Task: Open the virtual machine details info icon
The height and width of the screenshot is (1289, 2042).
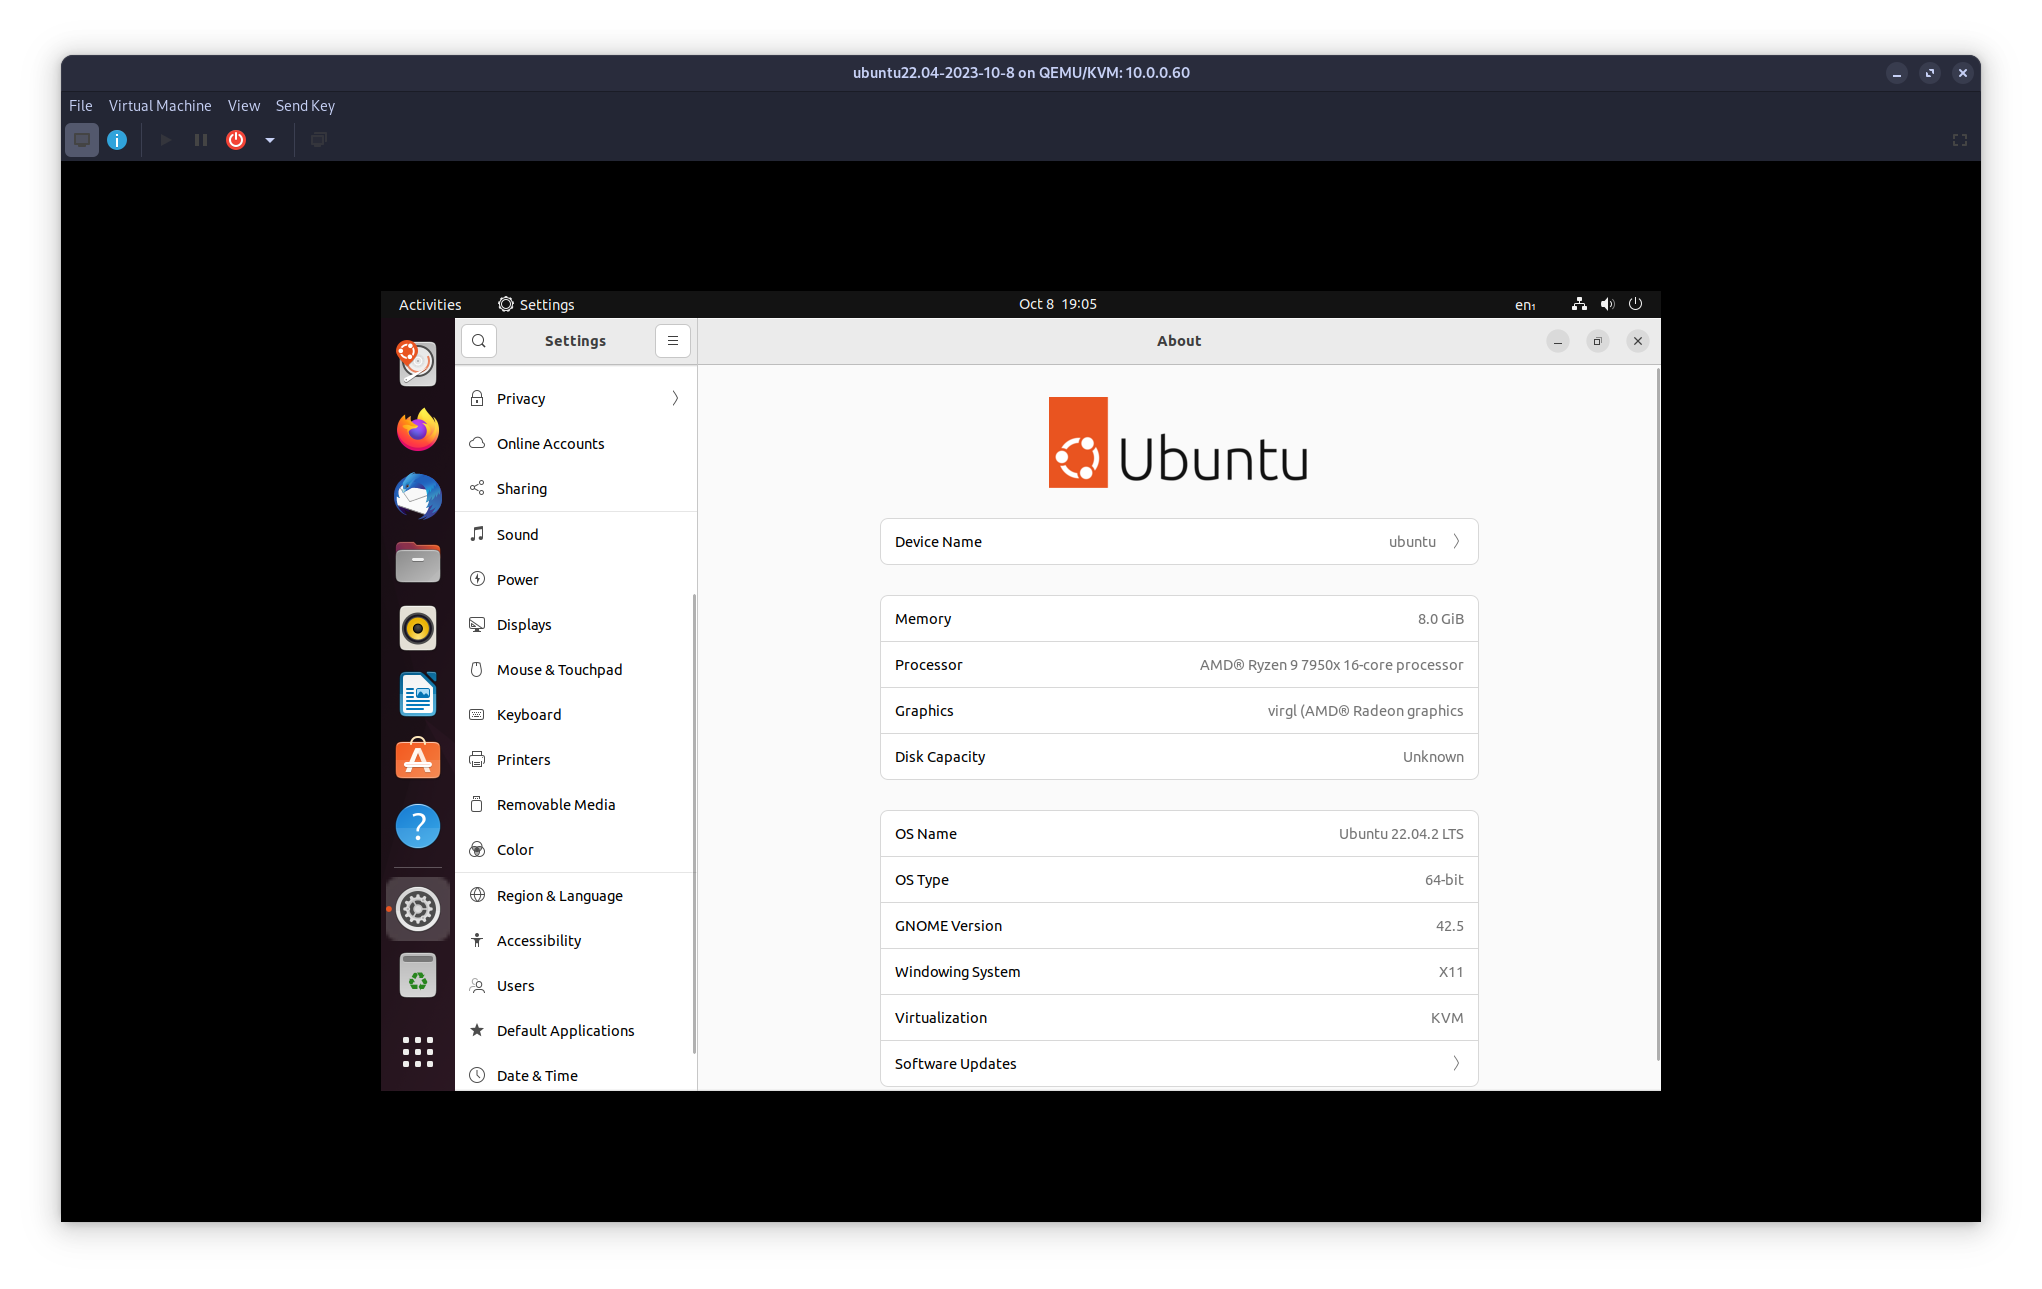Action: pos(117,140)
